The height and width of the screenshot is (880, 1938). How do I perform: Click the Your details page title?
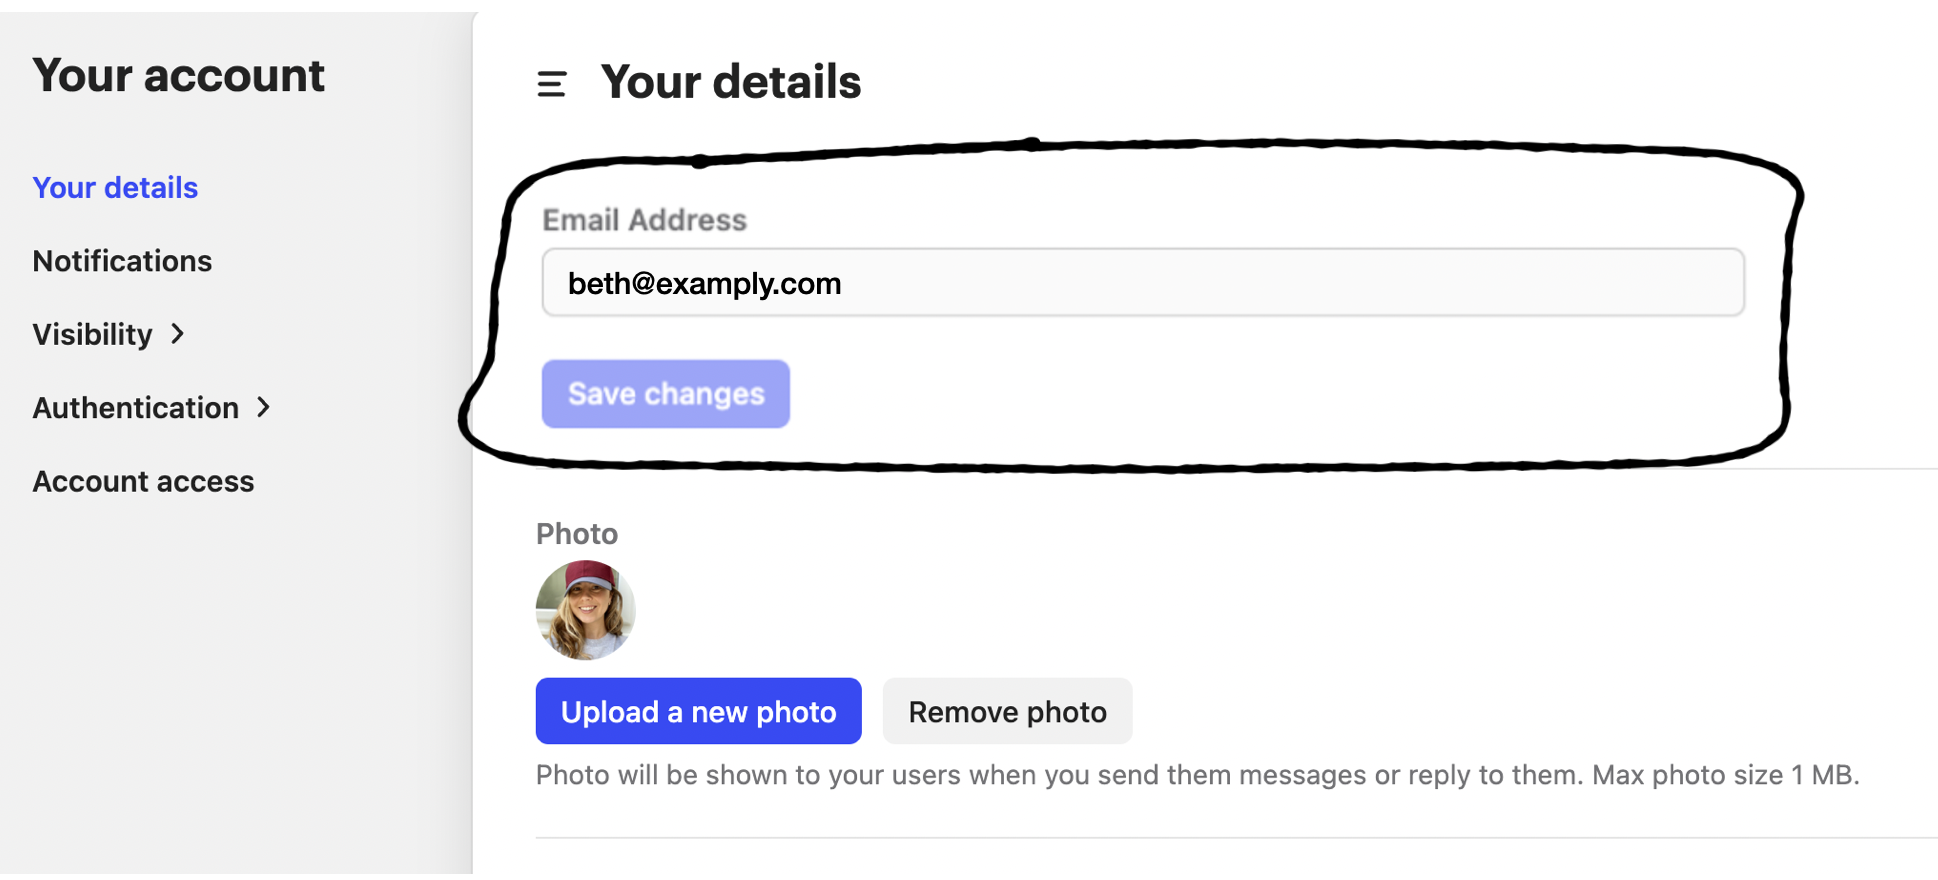point(731,82)
